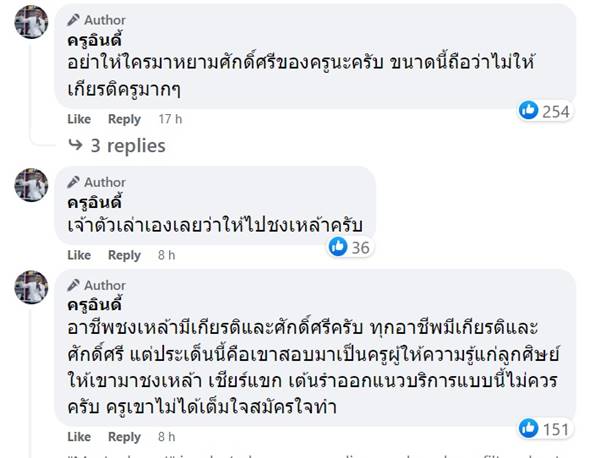Viewport: 600px width, 458px height.
Task: Open the first comment's profile picture
Action: coord(32,22)
